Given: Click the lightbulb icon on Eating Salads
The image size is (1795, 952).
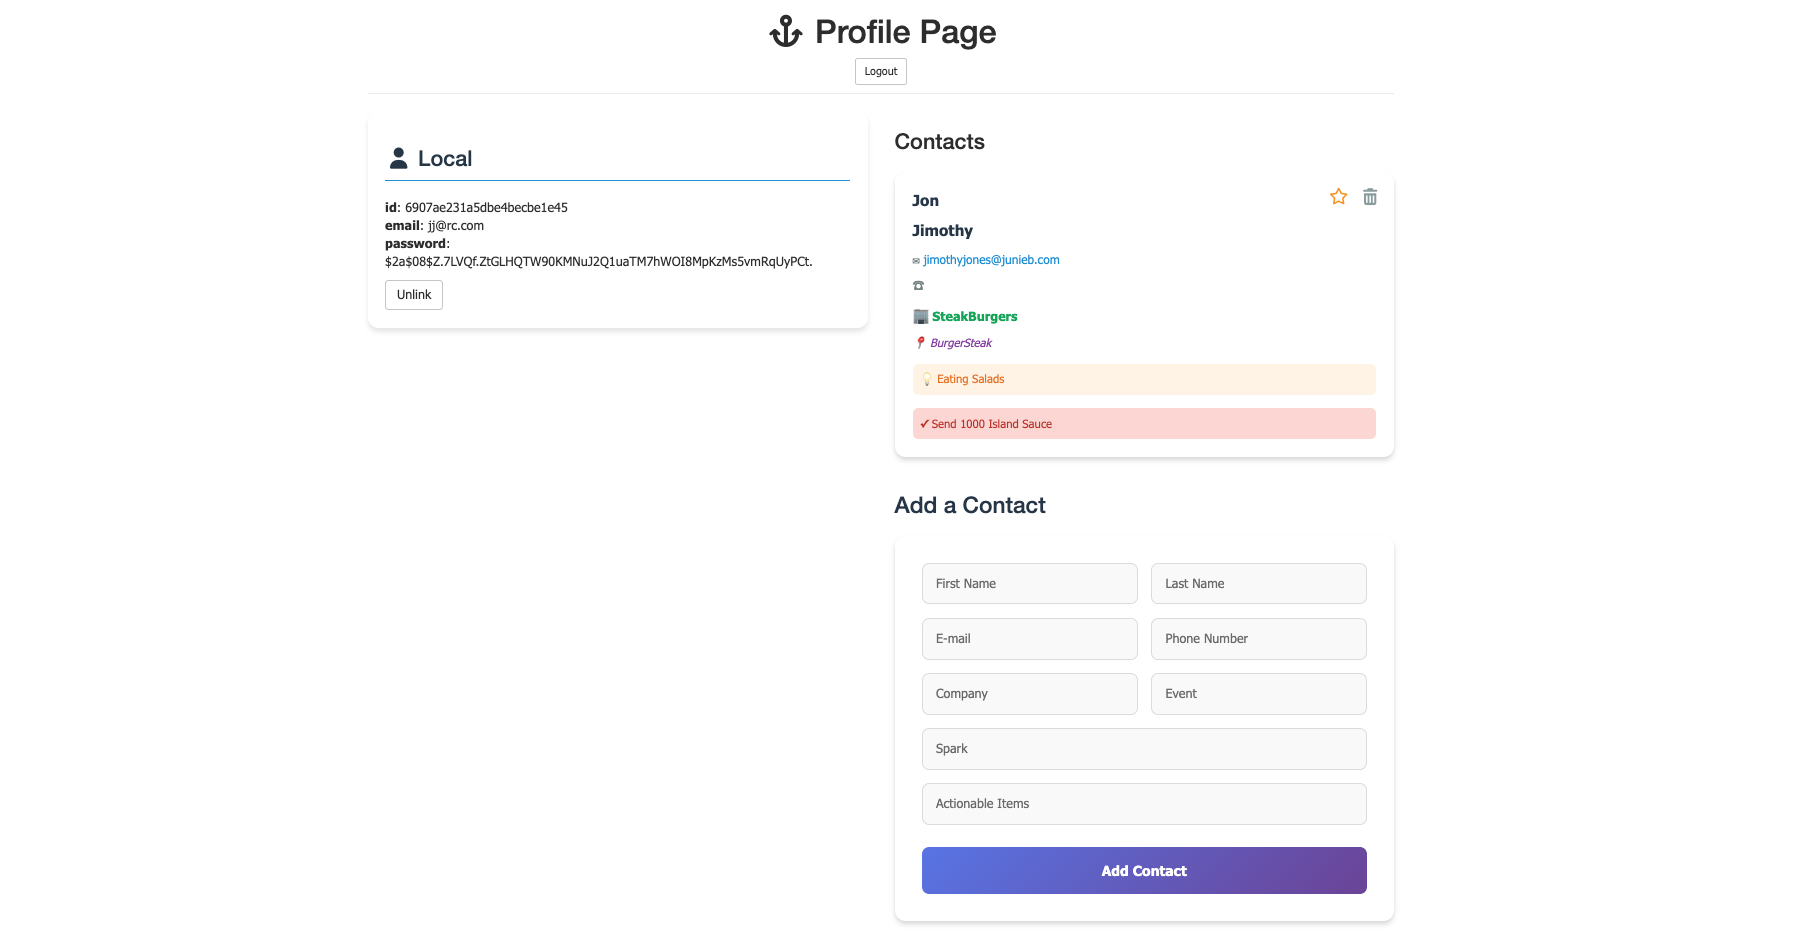Looking at the screenshot, I should 926,379.
